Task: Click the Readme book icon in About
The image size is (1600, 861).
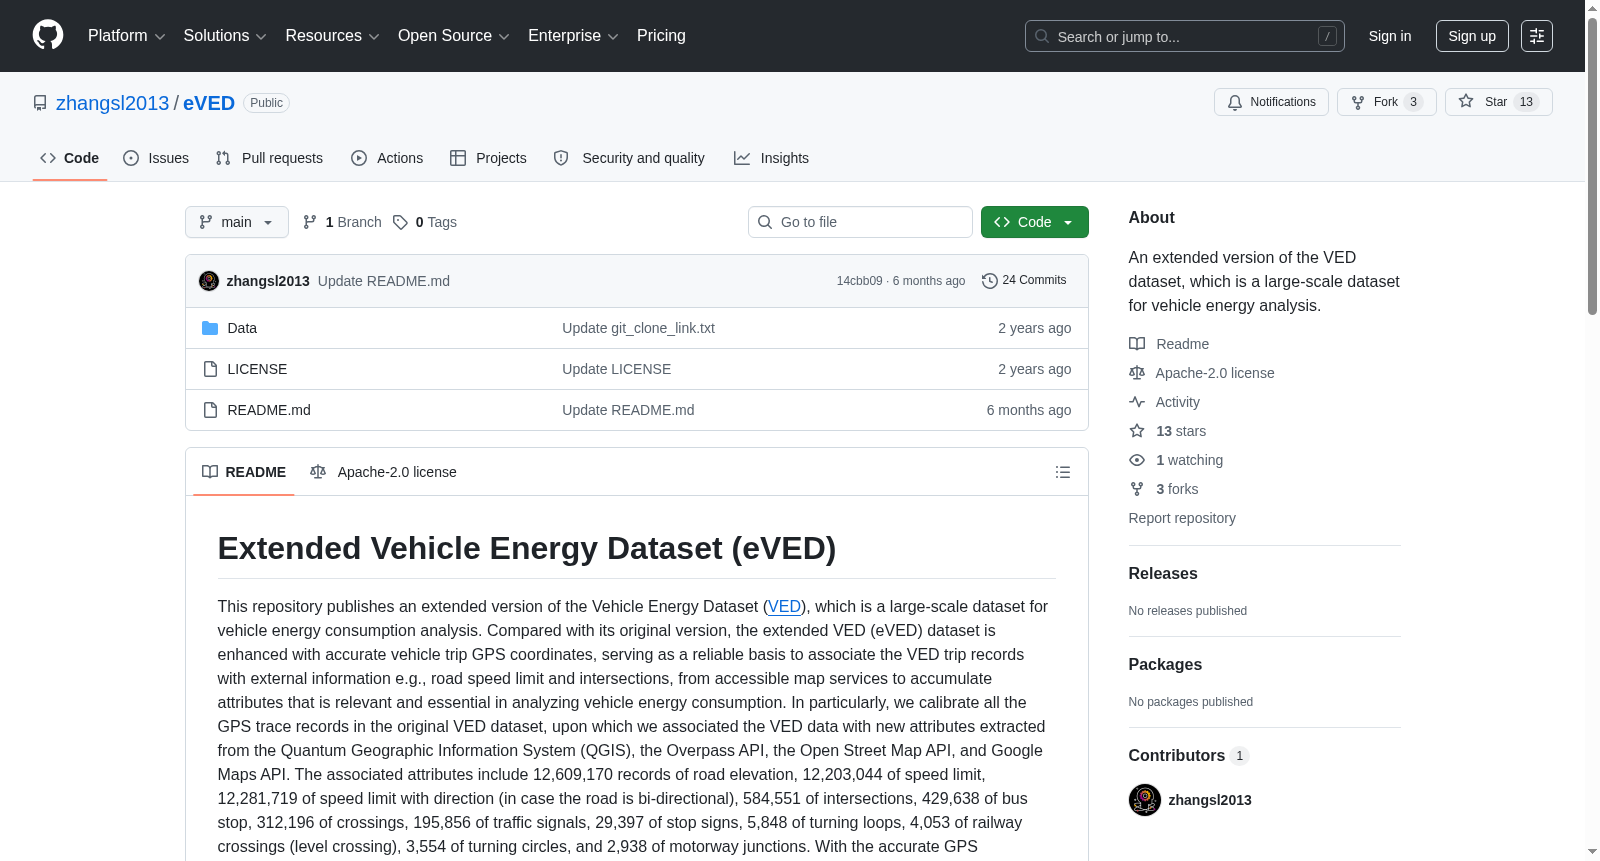Action: pos(1137,344)
